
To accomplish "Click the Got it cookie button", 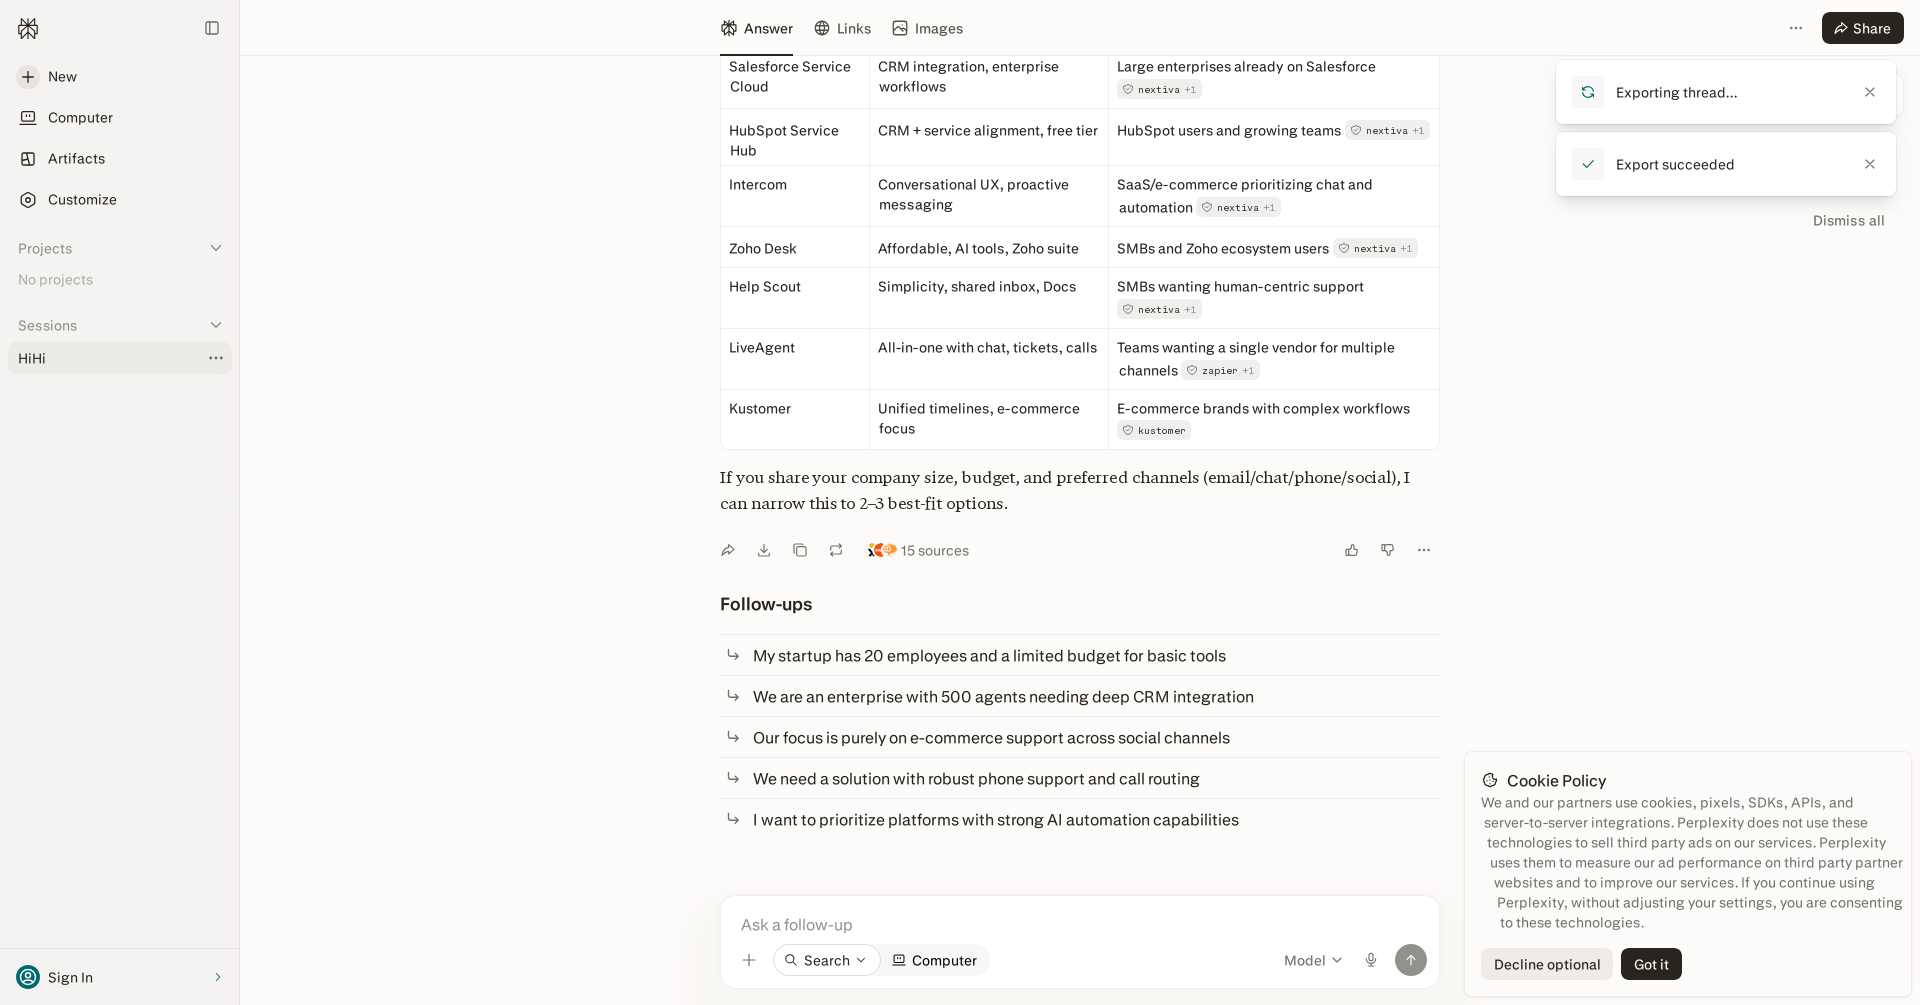I will (x=1651, y=964).
